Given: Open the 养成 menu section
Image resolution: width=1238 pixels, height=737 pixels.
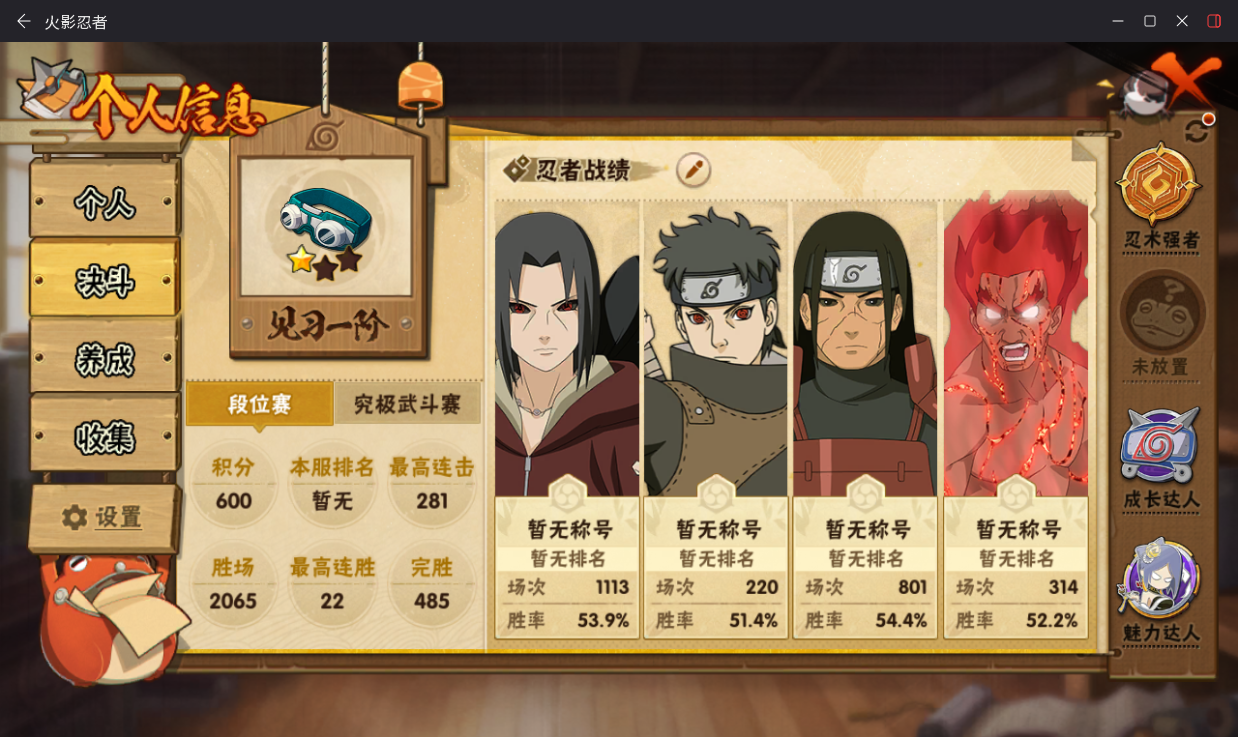Looking at the screenshot, I should coord(105,360).
